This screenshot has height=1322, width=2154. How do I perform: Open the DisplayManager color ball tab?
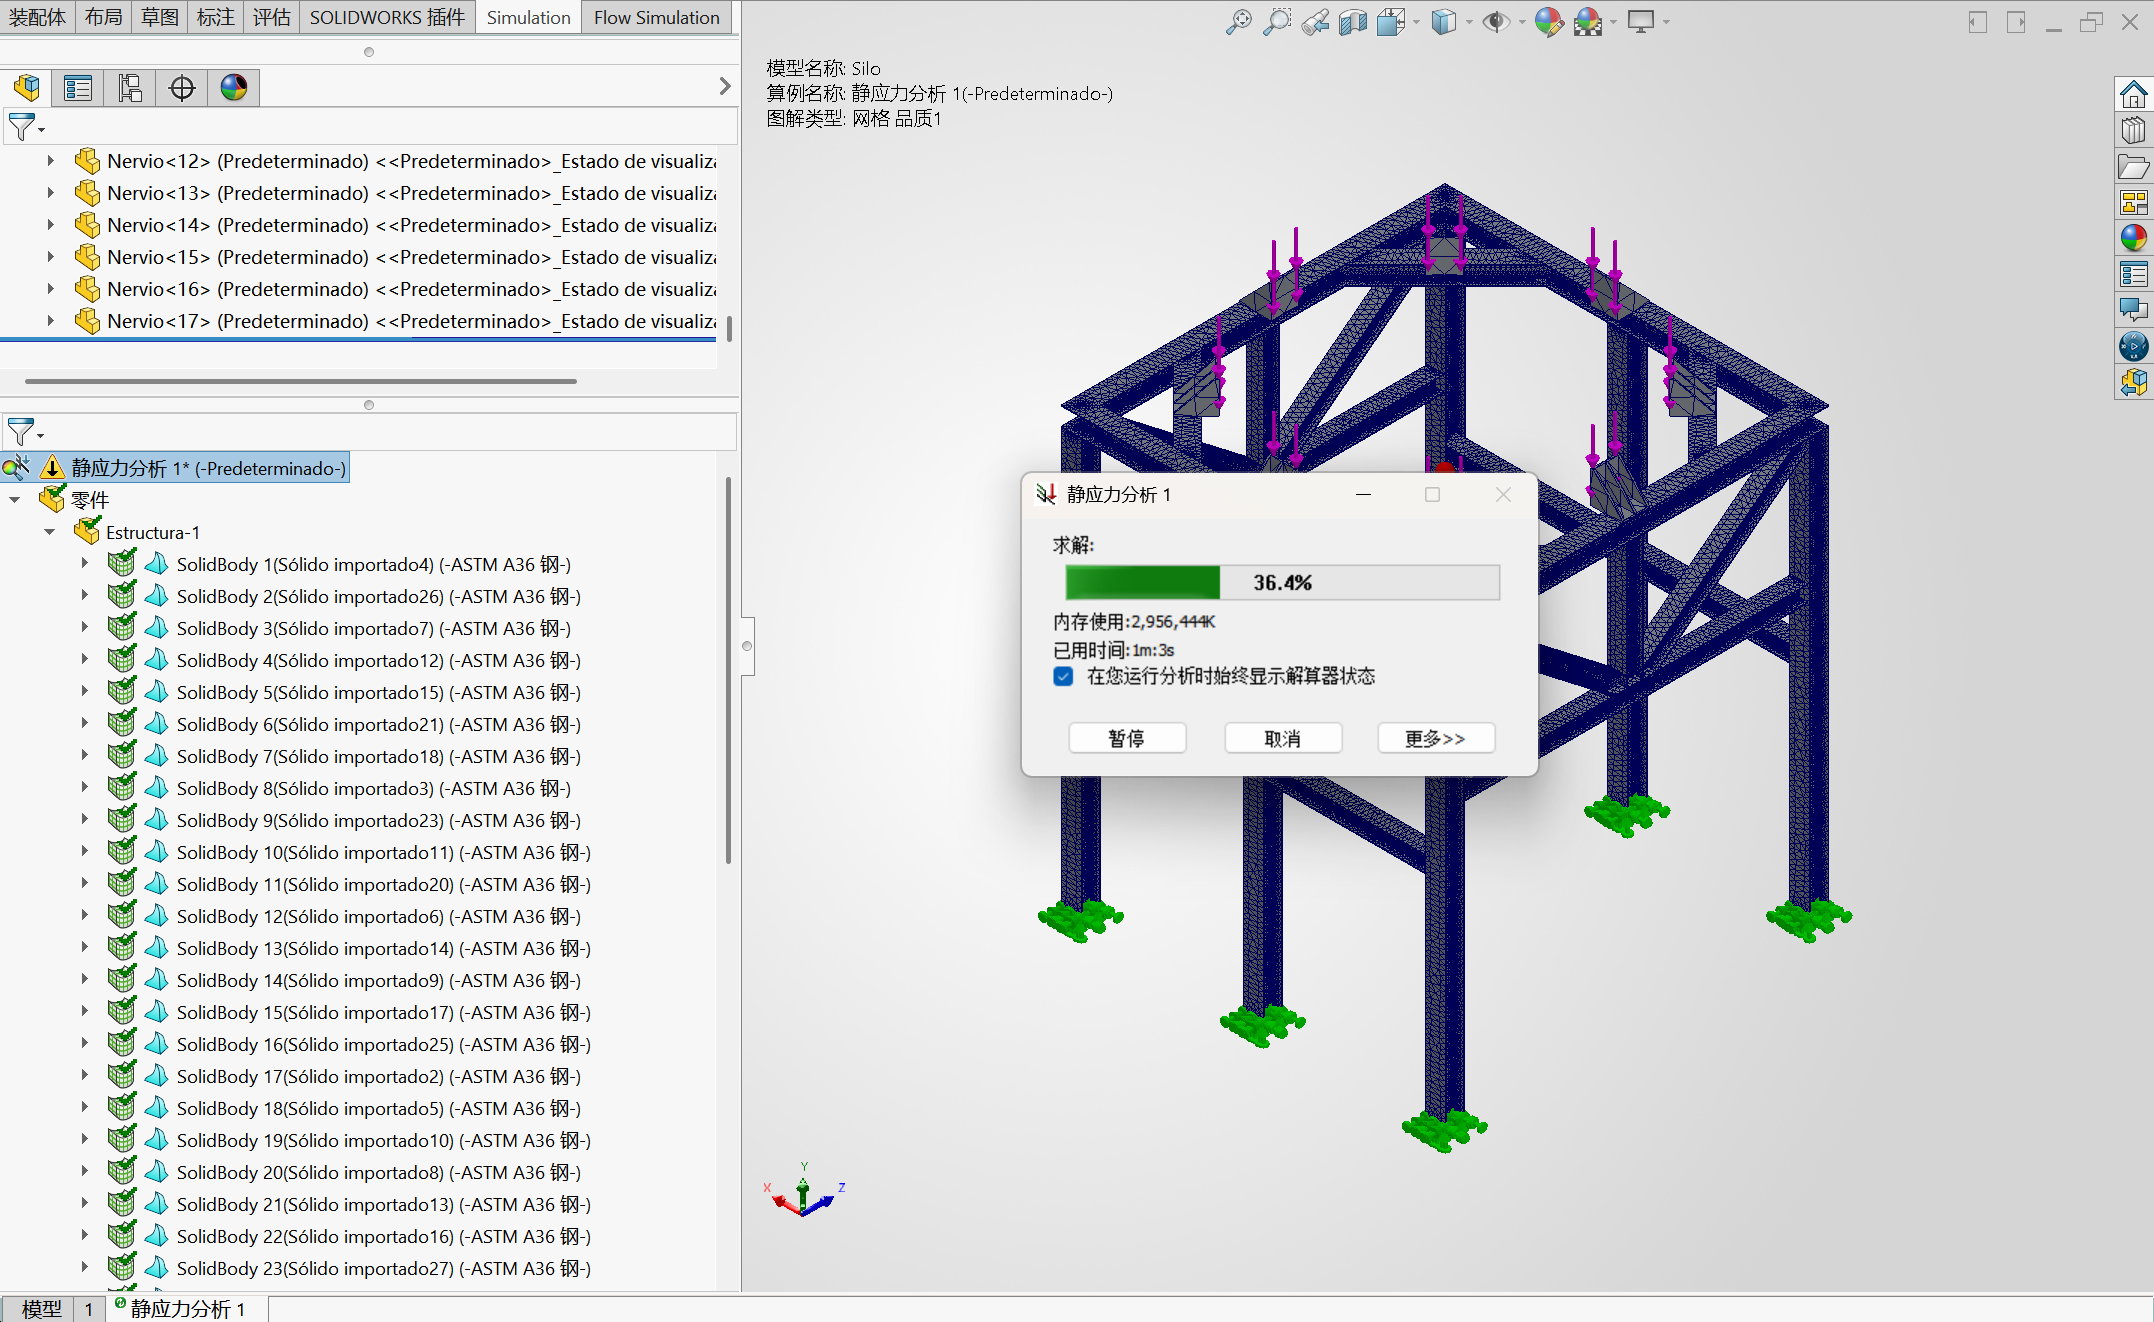[x=234, y=88]
